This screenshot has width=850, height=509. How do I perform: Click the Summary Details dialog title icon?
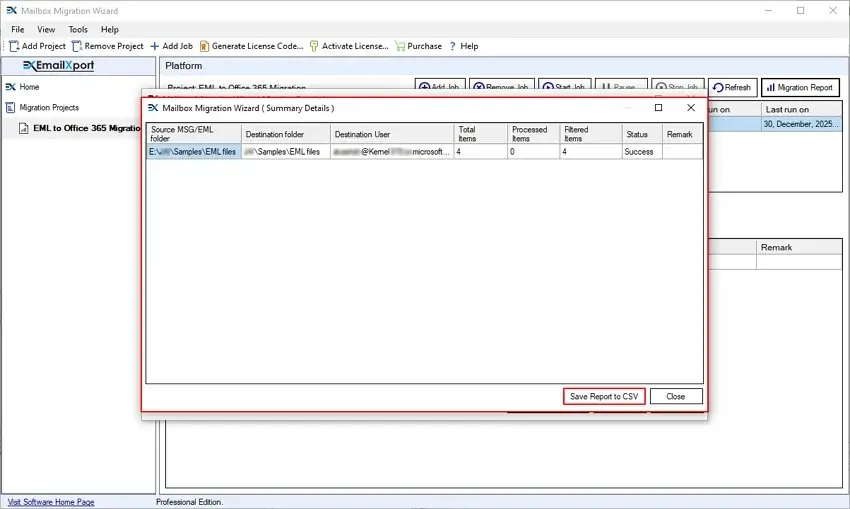(153, 108)
